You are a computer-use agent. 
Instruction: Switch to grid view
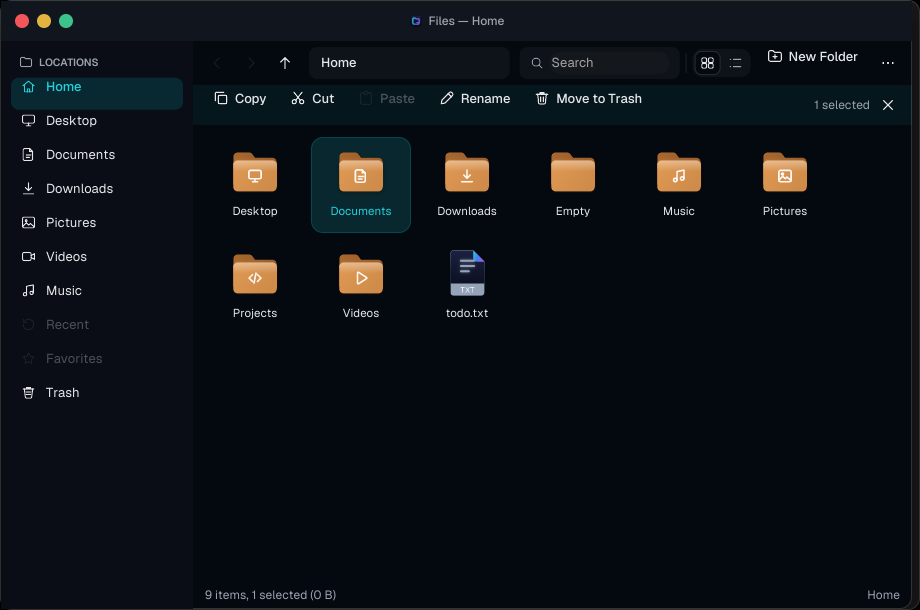(x=708, y=63)
